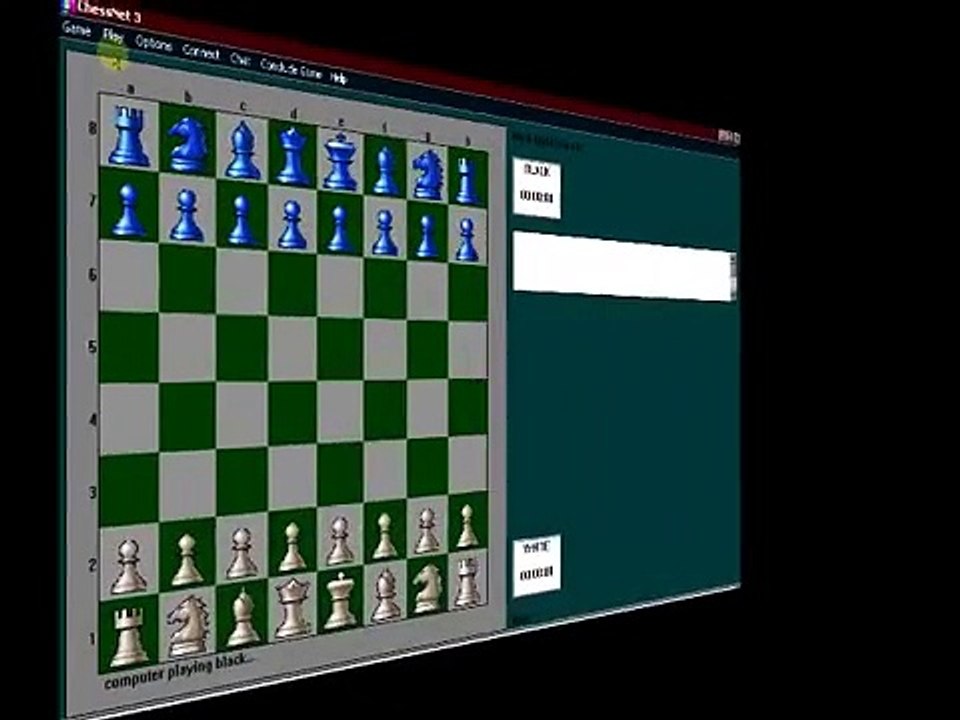Pick the white pawn on a2
The image size is (960, 720).
tap(128, 567)
